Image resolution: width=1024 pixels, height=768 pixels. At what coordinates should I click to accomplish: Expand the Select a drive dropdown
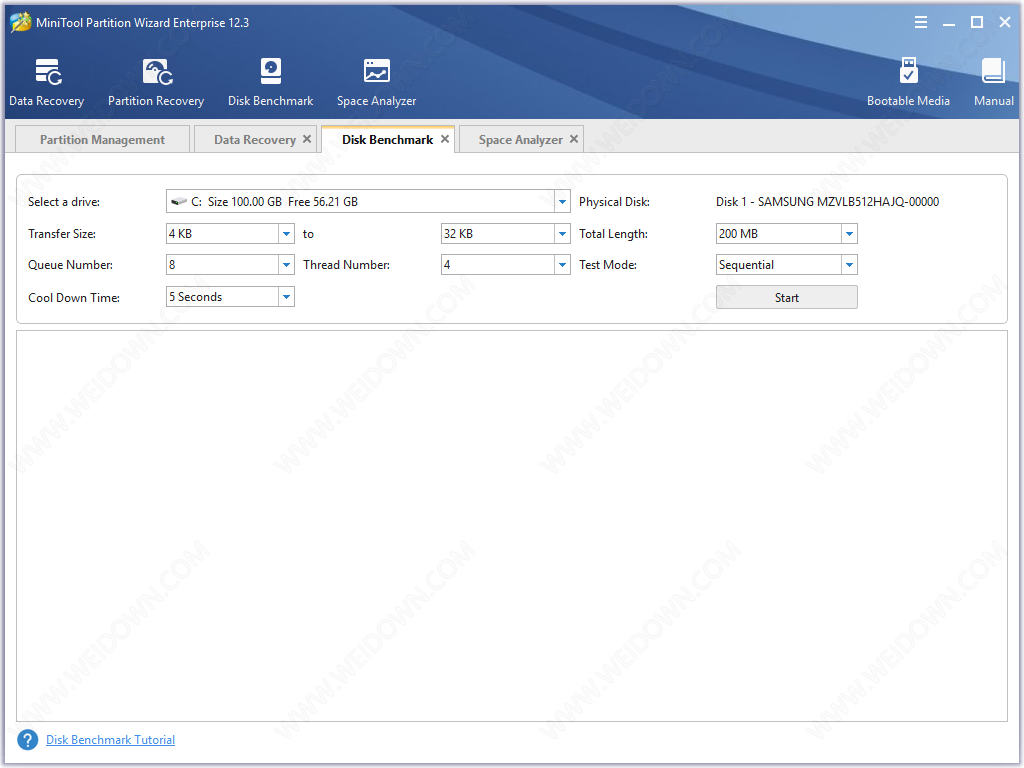pyautogui.click(x=562, y=202)
